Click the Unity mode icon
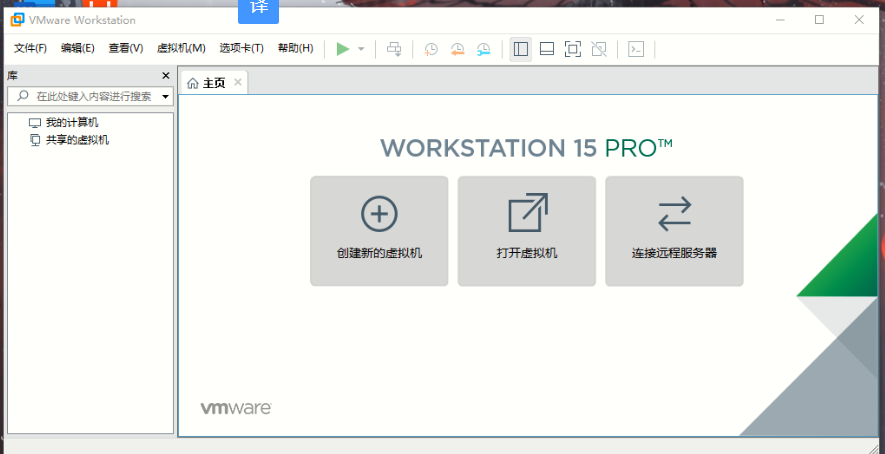The height and width of the screenshot is (454, 885). point(599,49)
